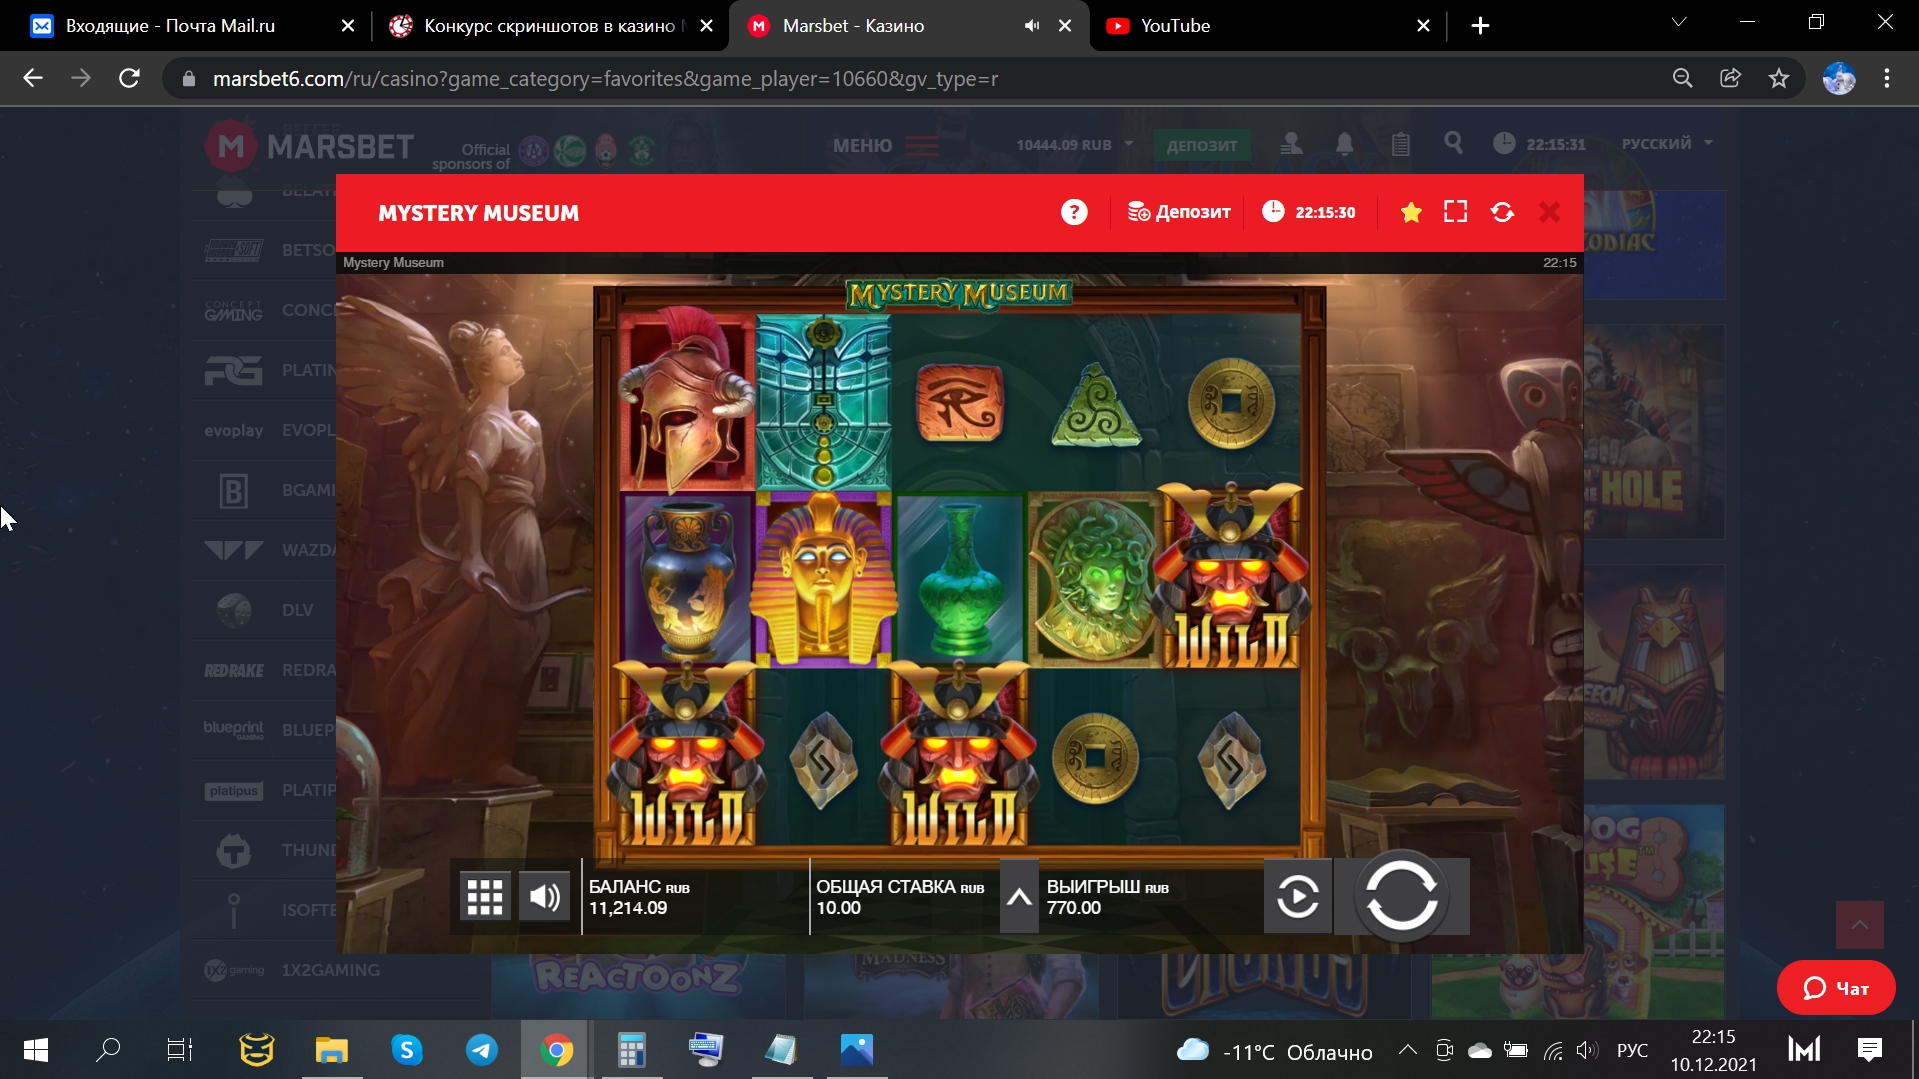1919x1079 pixels.
Task: Open Task View on taskbar
Action: click(x=180, y=1050)
